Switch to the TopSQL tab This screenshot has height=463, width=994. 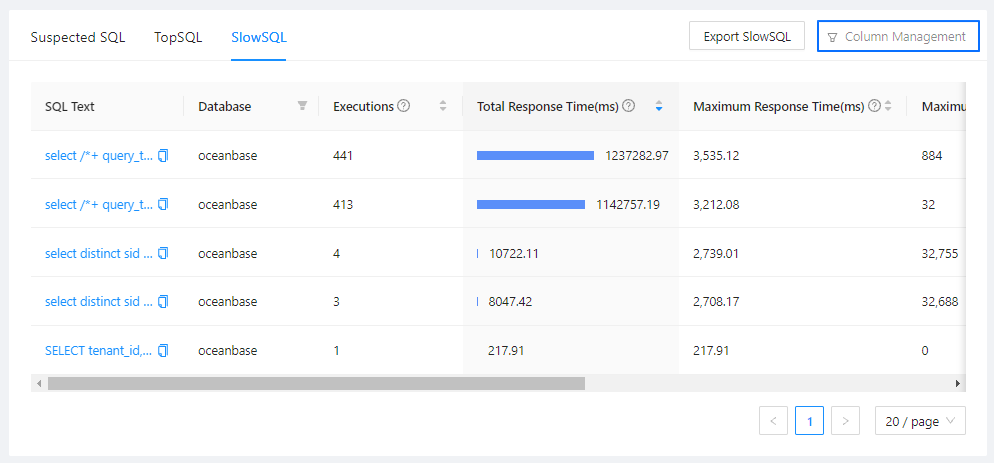[x=178, y=38]
